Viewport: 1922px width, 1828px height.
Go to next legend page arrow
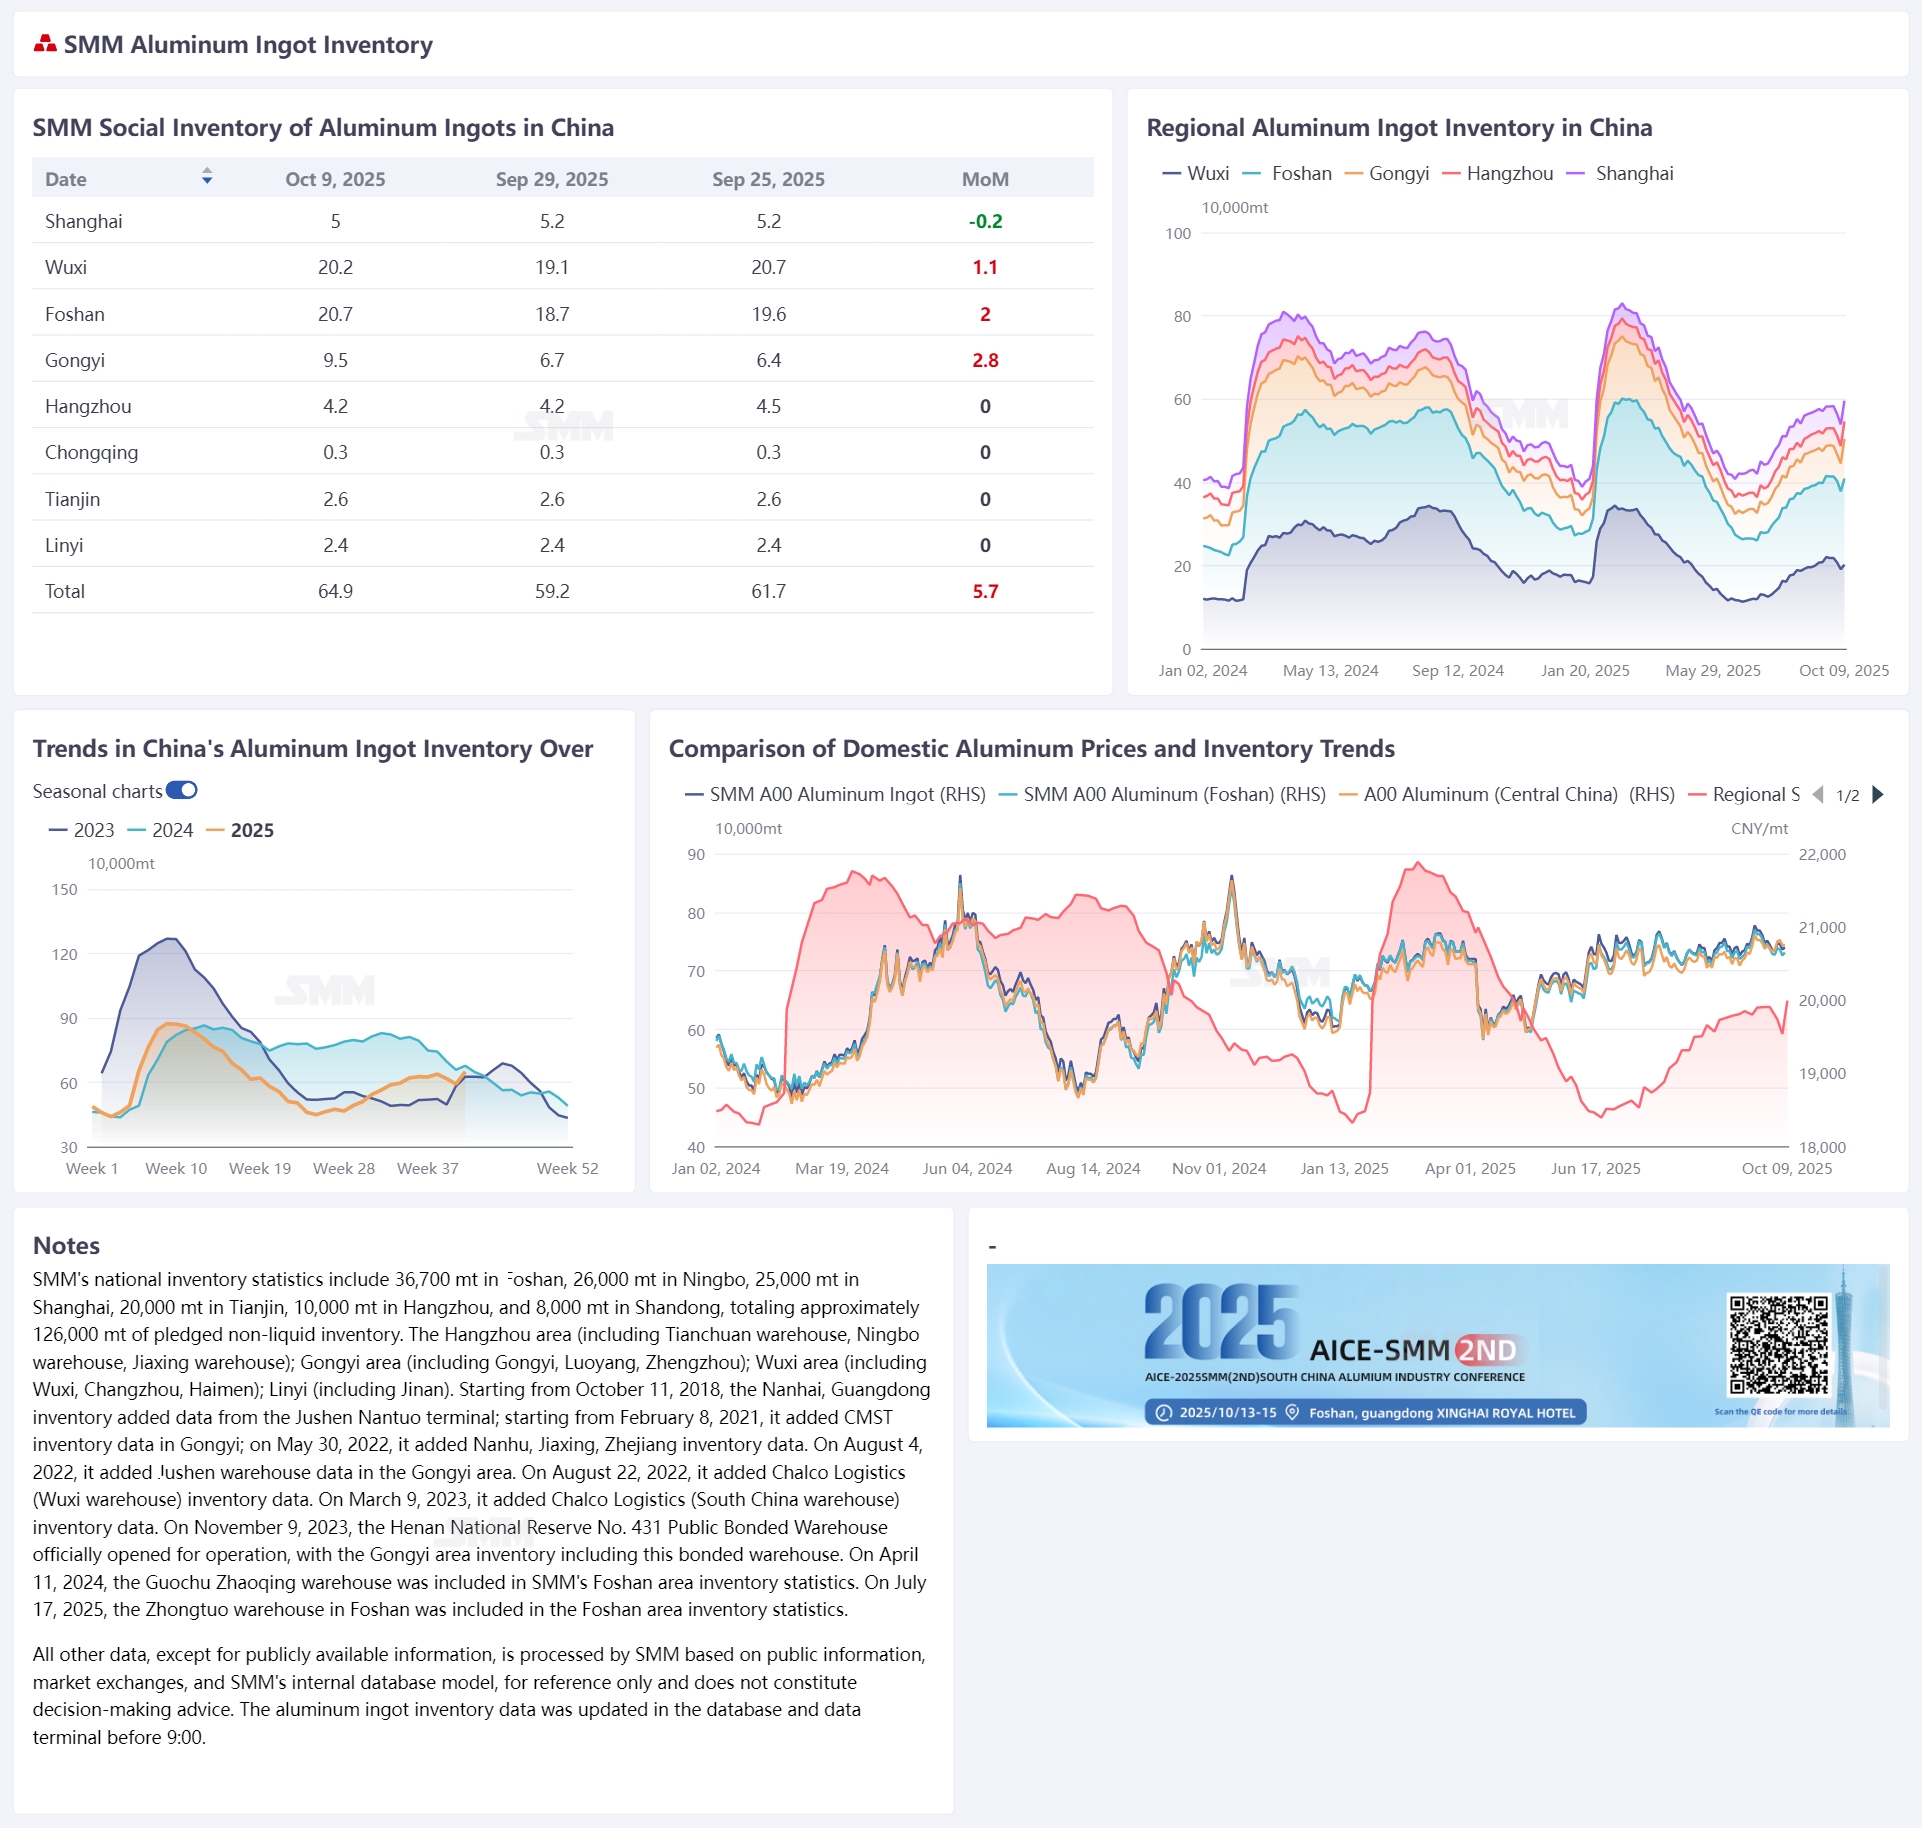point(1878,794)
